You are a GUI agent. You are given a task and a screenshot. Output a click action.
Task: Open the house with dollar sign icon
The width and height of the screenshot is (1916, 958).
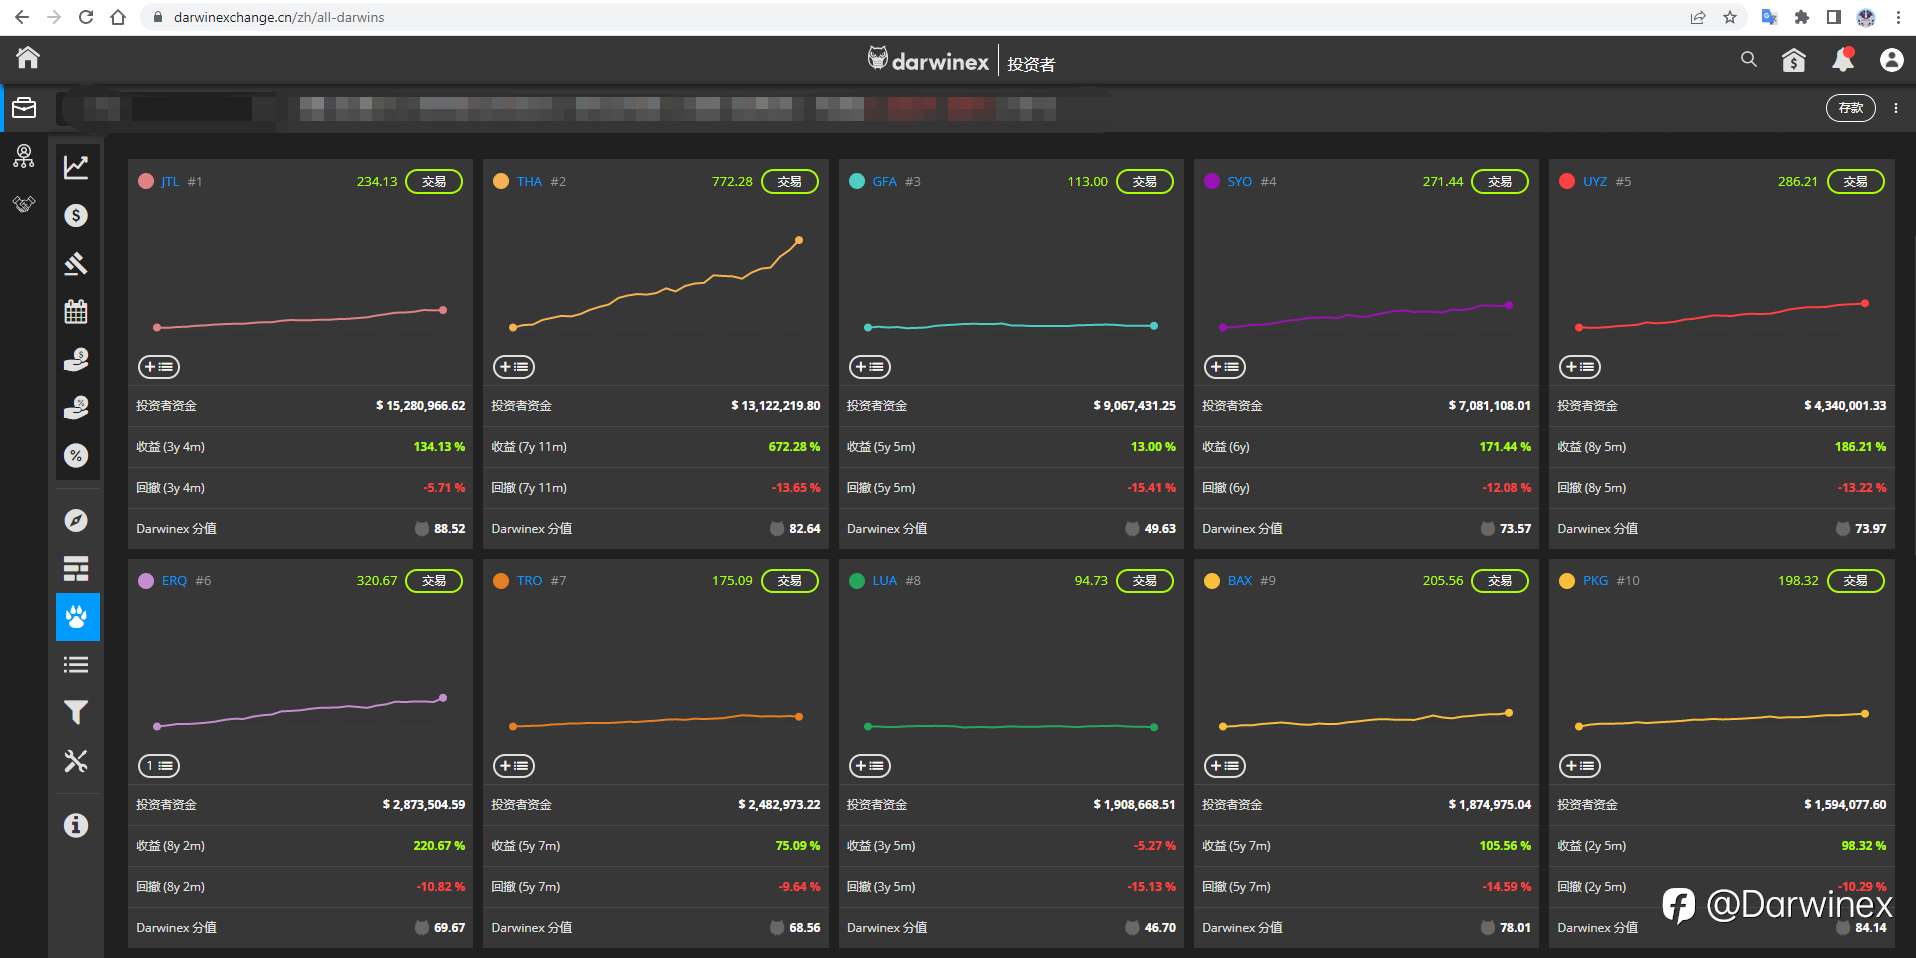(x=1794, y=60)
